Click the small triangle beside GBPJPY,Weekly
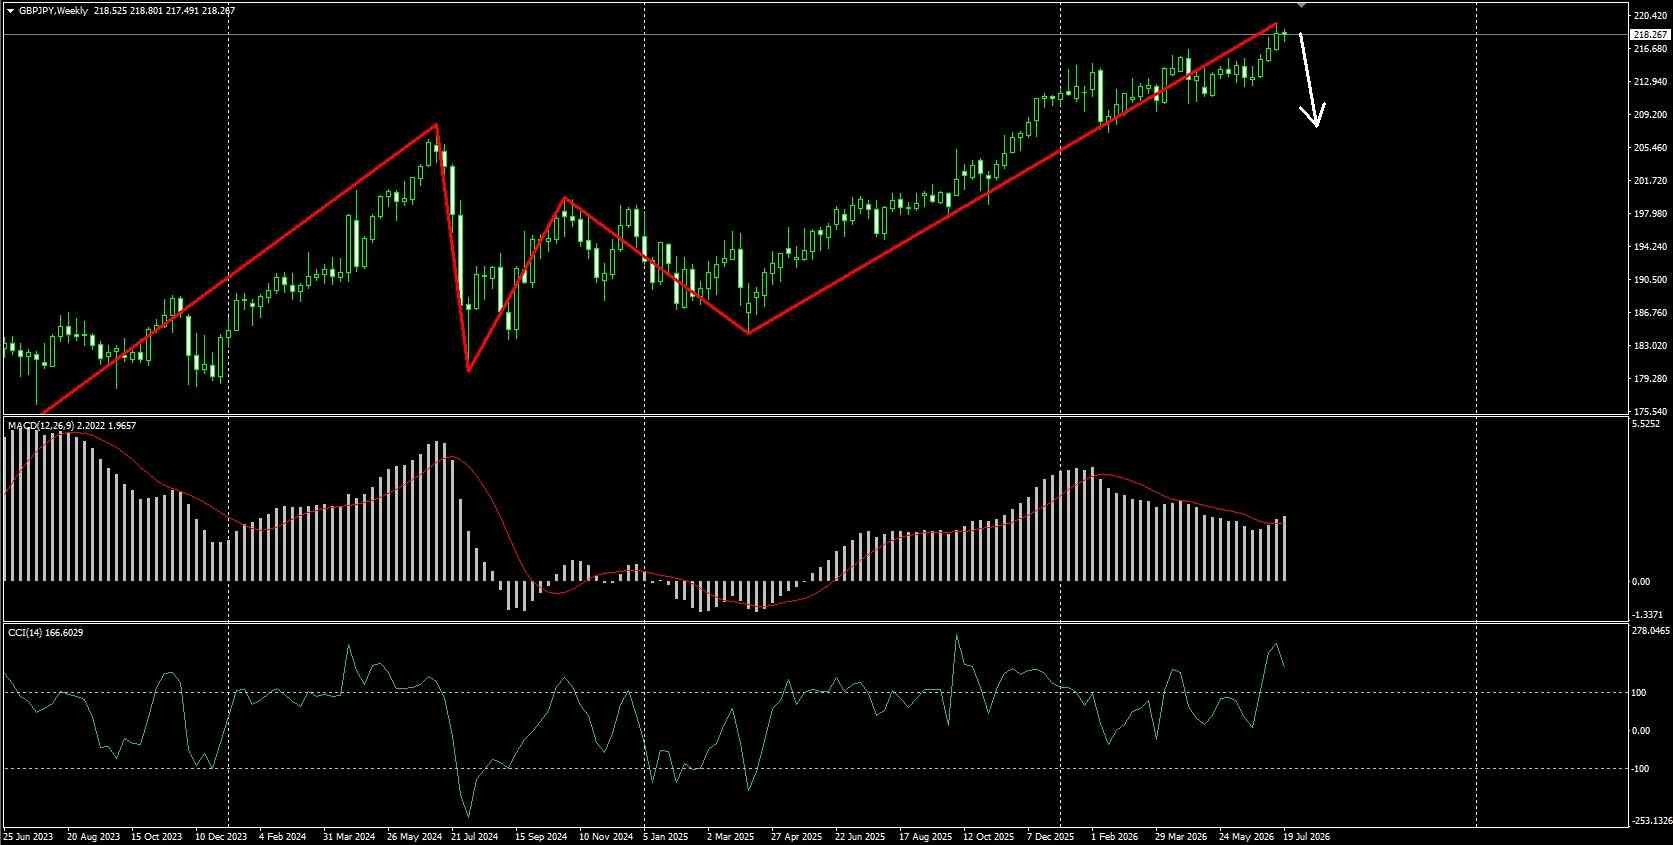The image size is (1673, 845). tap(10, 10)
